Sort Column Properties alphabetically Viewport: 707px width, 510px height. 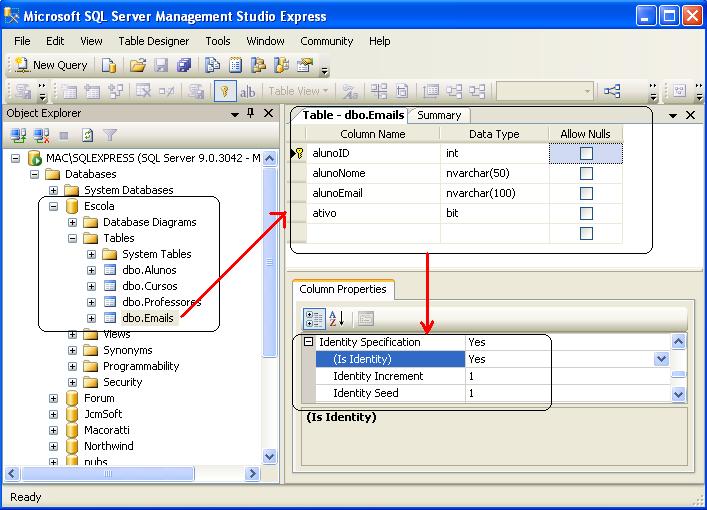pyautogui.click(x=337, y=319)
